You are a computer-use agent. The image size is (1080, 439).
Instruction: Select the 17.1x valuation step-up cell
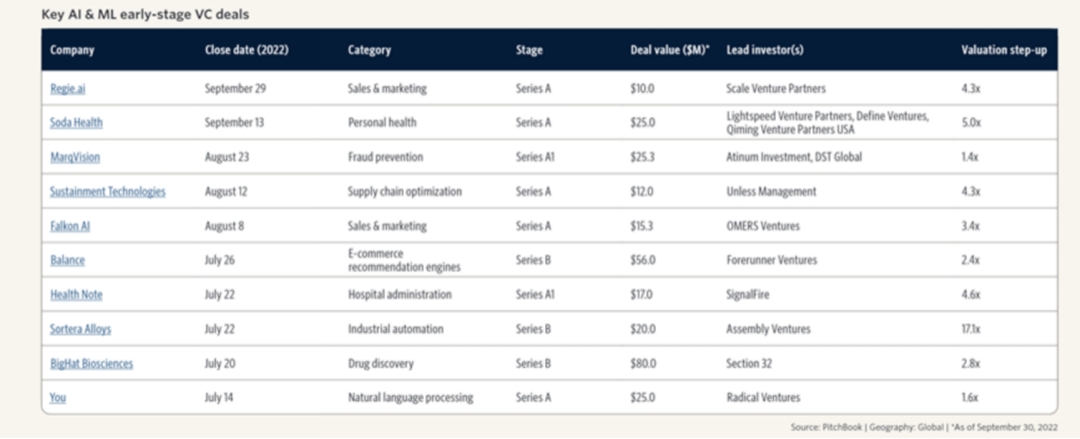click(x=972, y=329)
